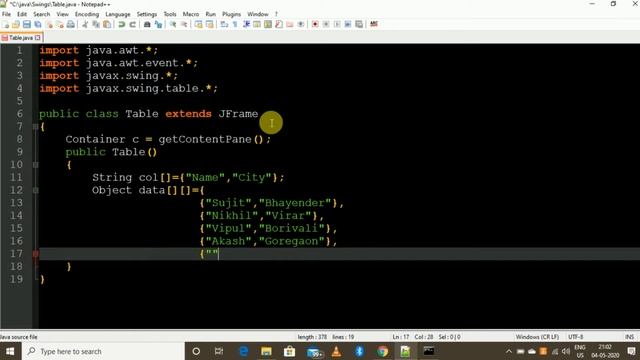640x360 pixels.
Task: Open the Window menu
Action: click(x=258, y=14)
